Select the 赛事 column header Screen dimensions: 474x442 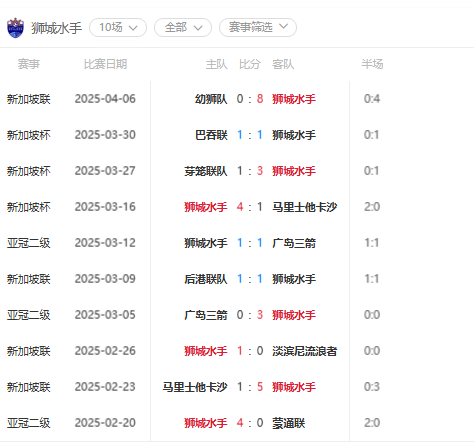(29, 64)
